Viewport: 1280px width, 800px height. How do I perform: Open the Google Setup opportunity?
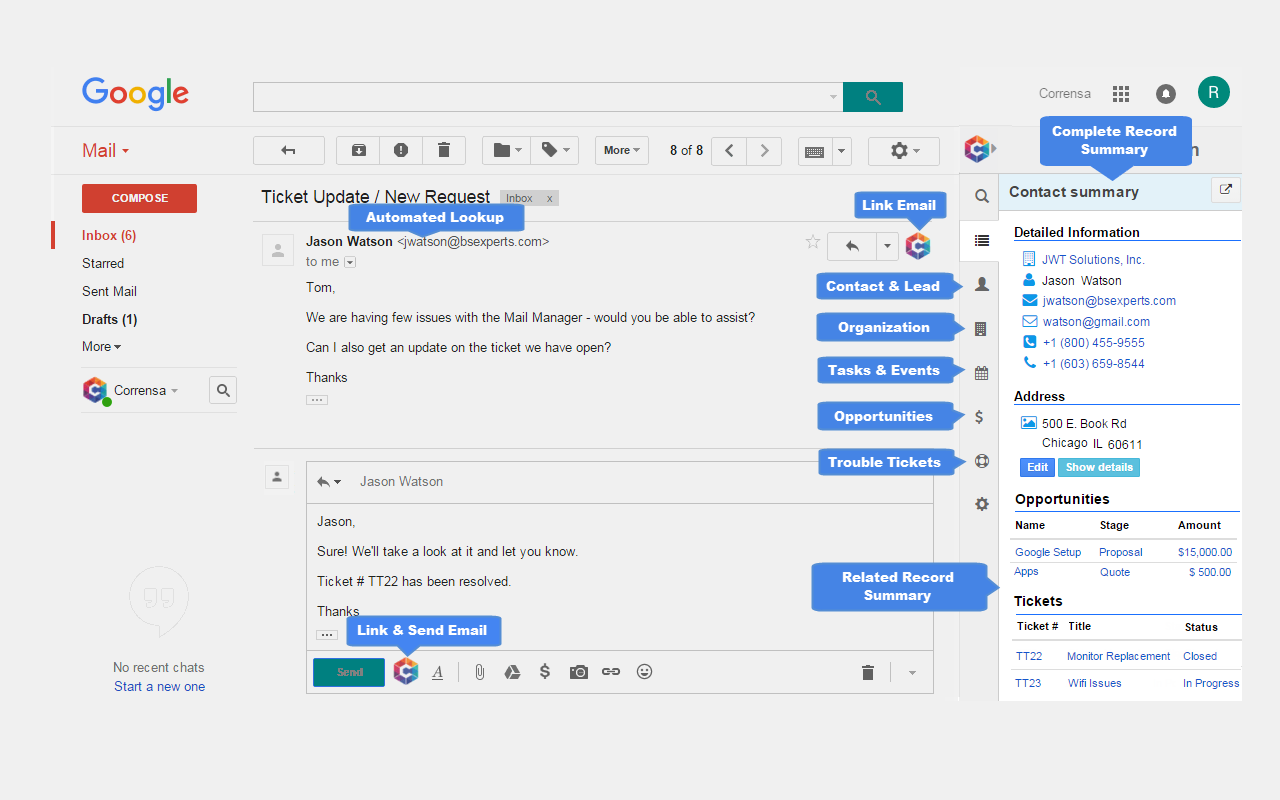point(1048,552)
